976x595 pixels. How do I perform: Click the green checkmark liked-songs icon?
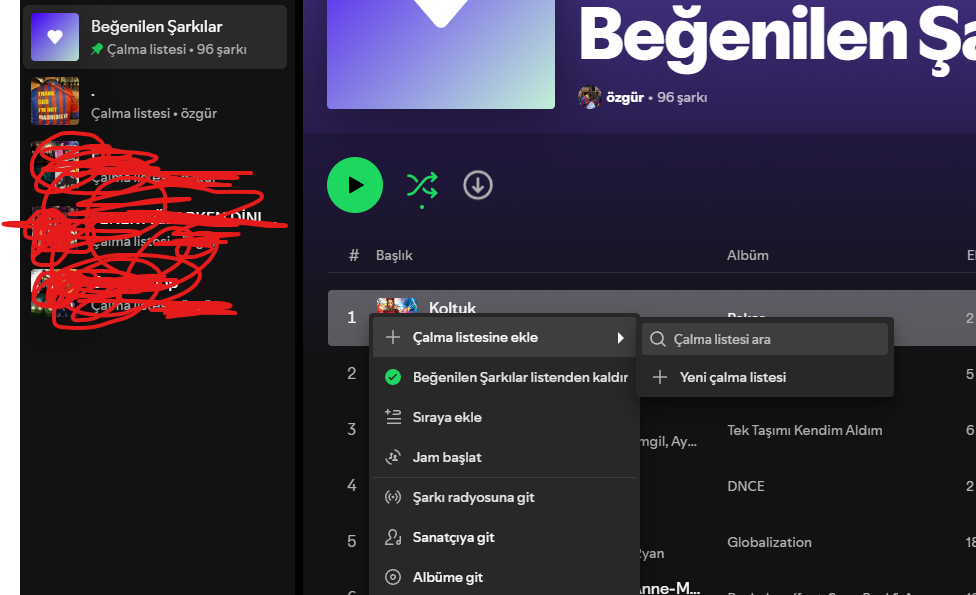pyautogui.click(x=393, y=377)
